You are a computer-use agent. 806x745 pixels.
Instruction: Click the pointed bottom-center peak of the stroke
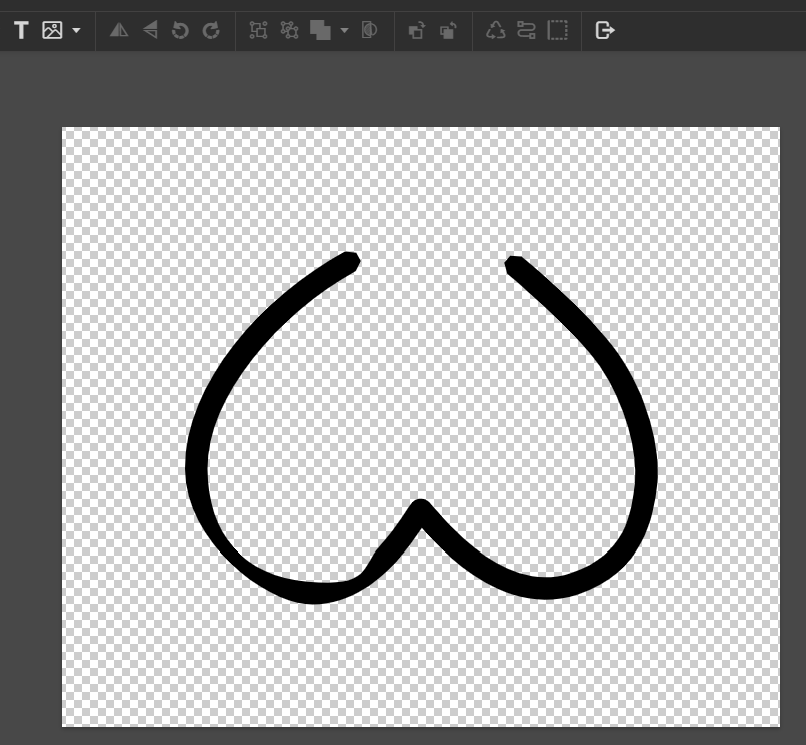point(421,508)
